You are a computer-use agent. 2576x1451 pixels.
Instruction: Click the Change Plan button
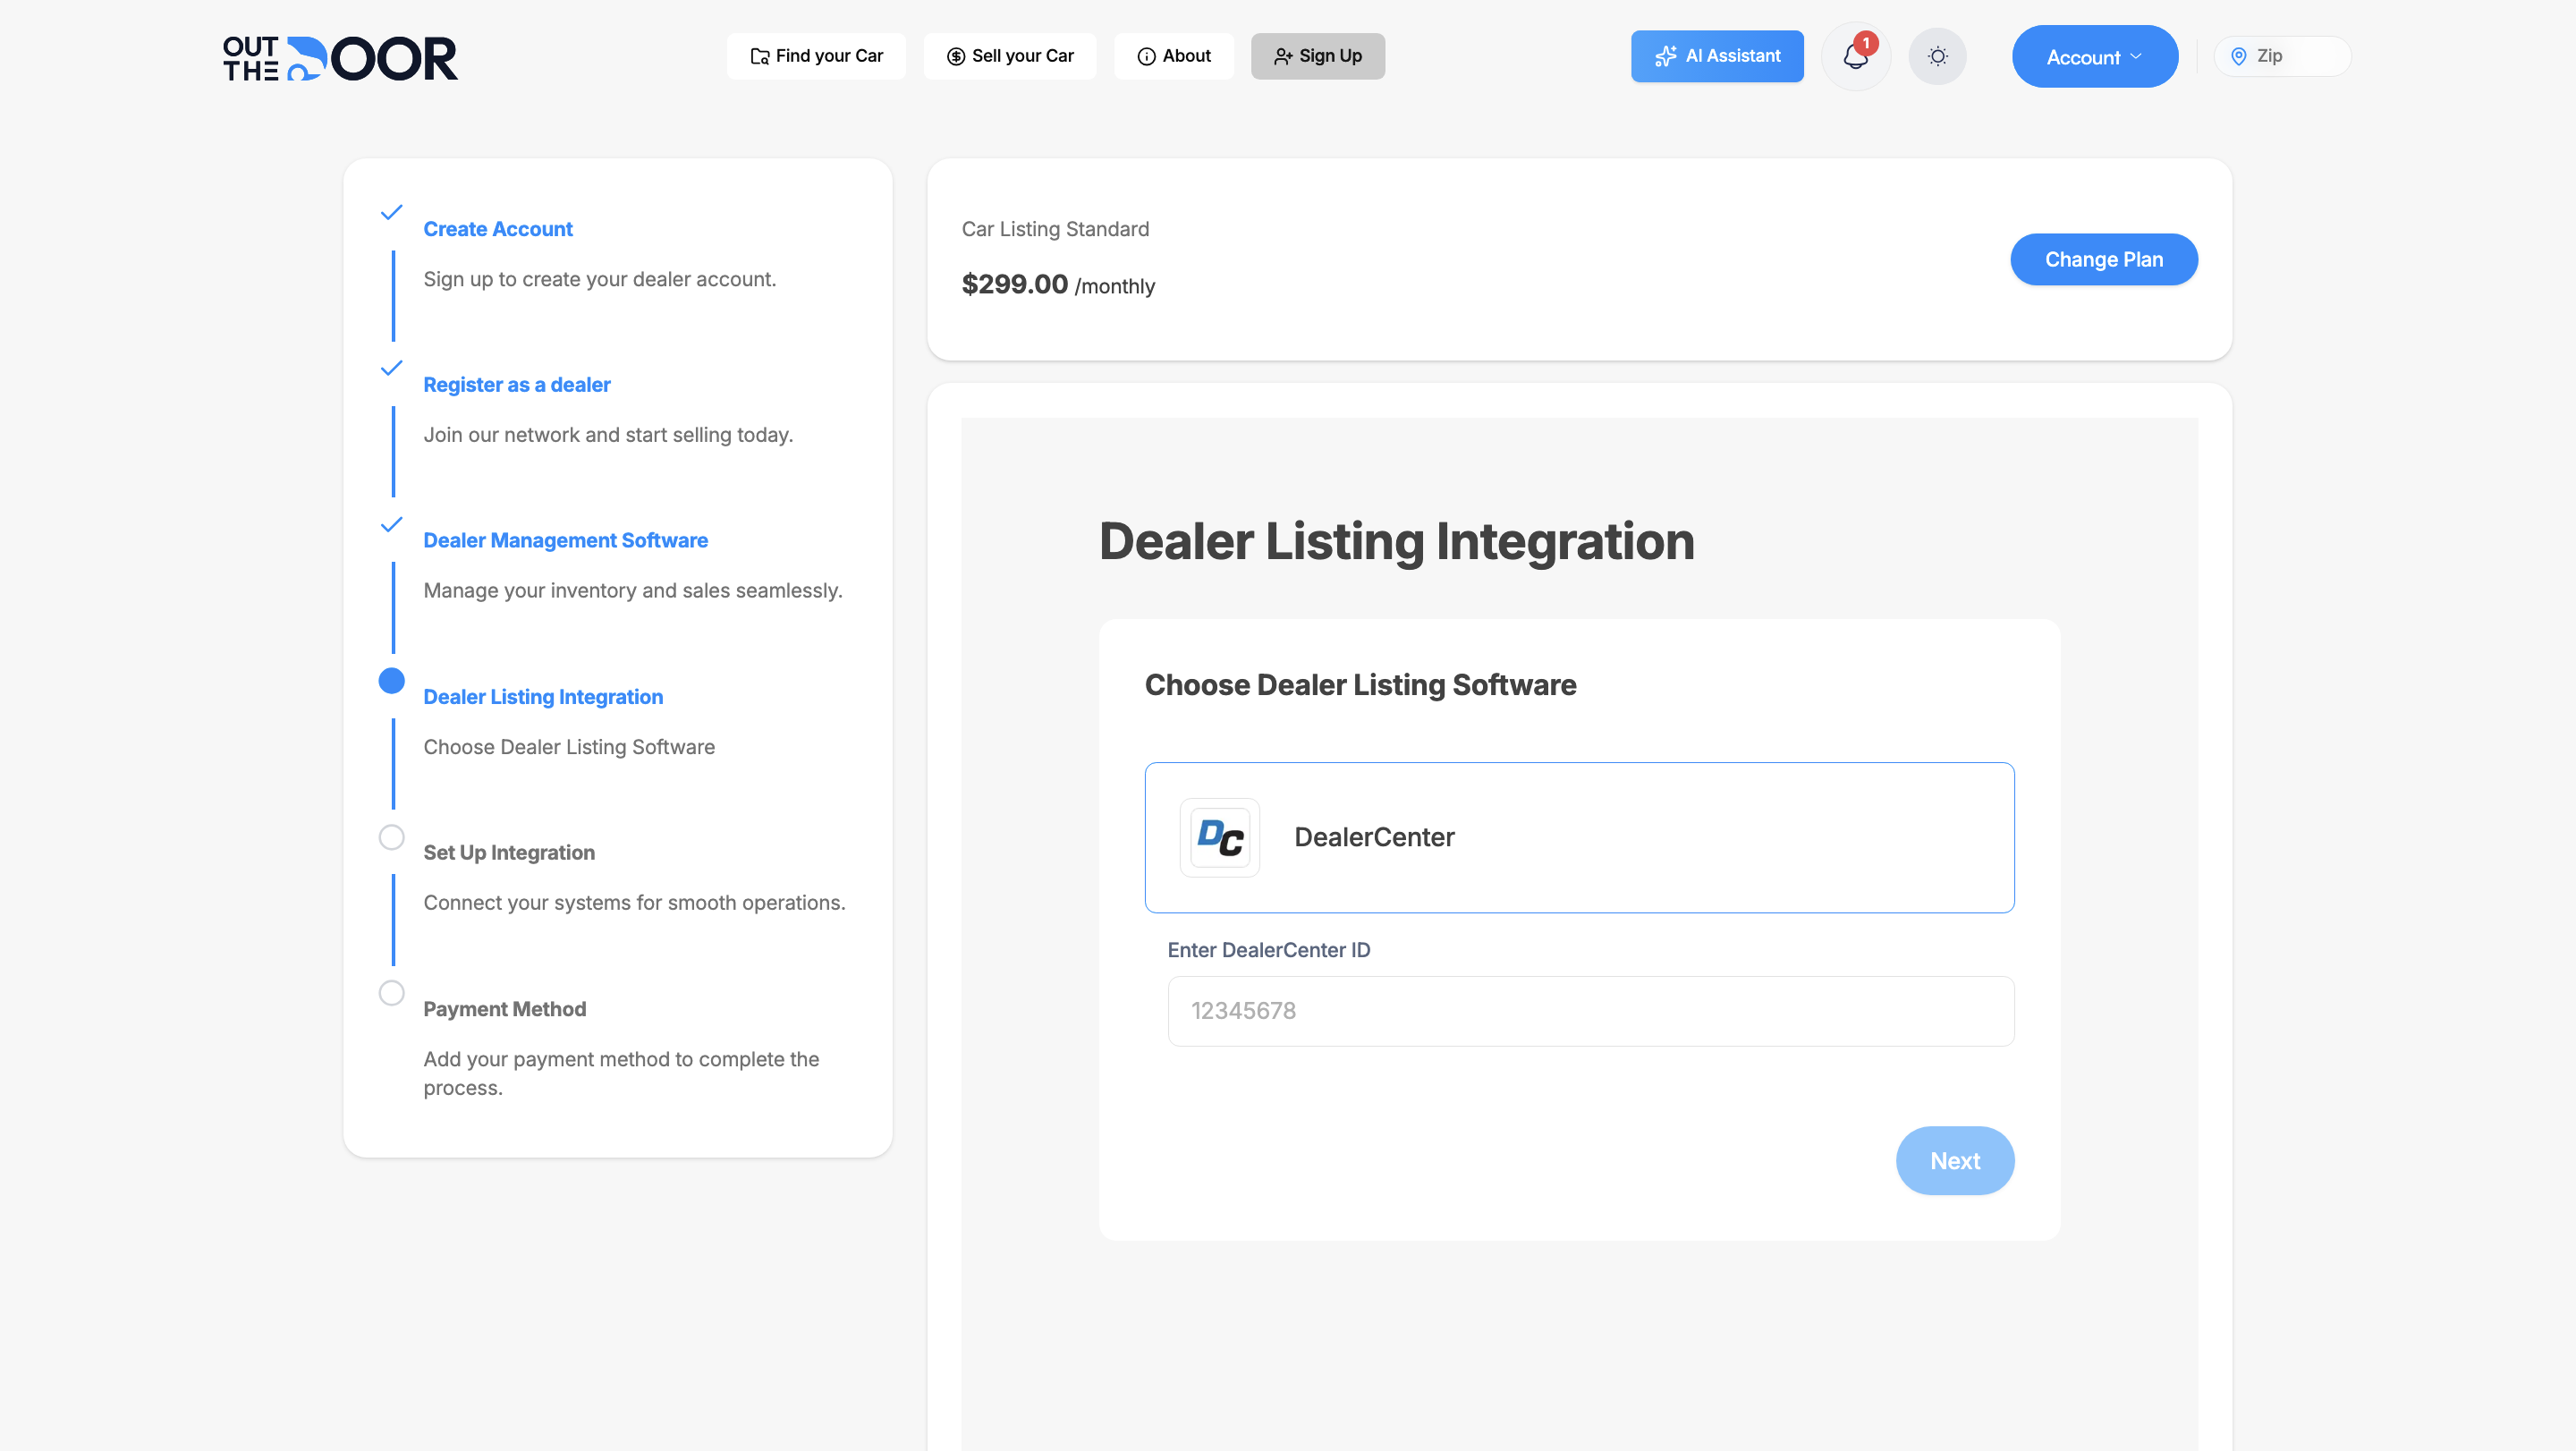2104,259
